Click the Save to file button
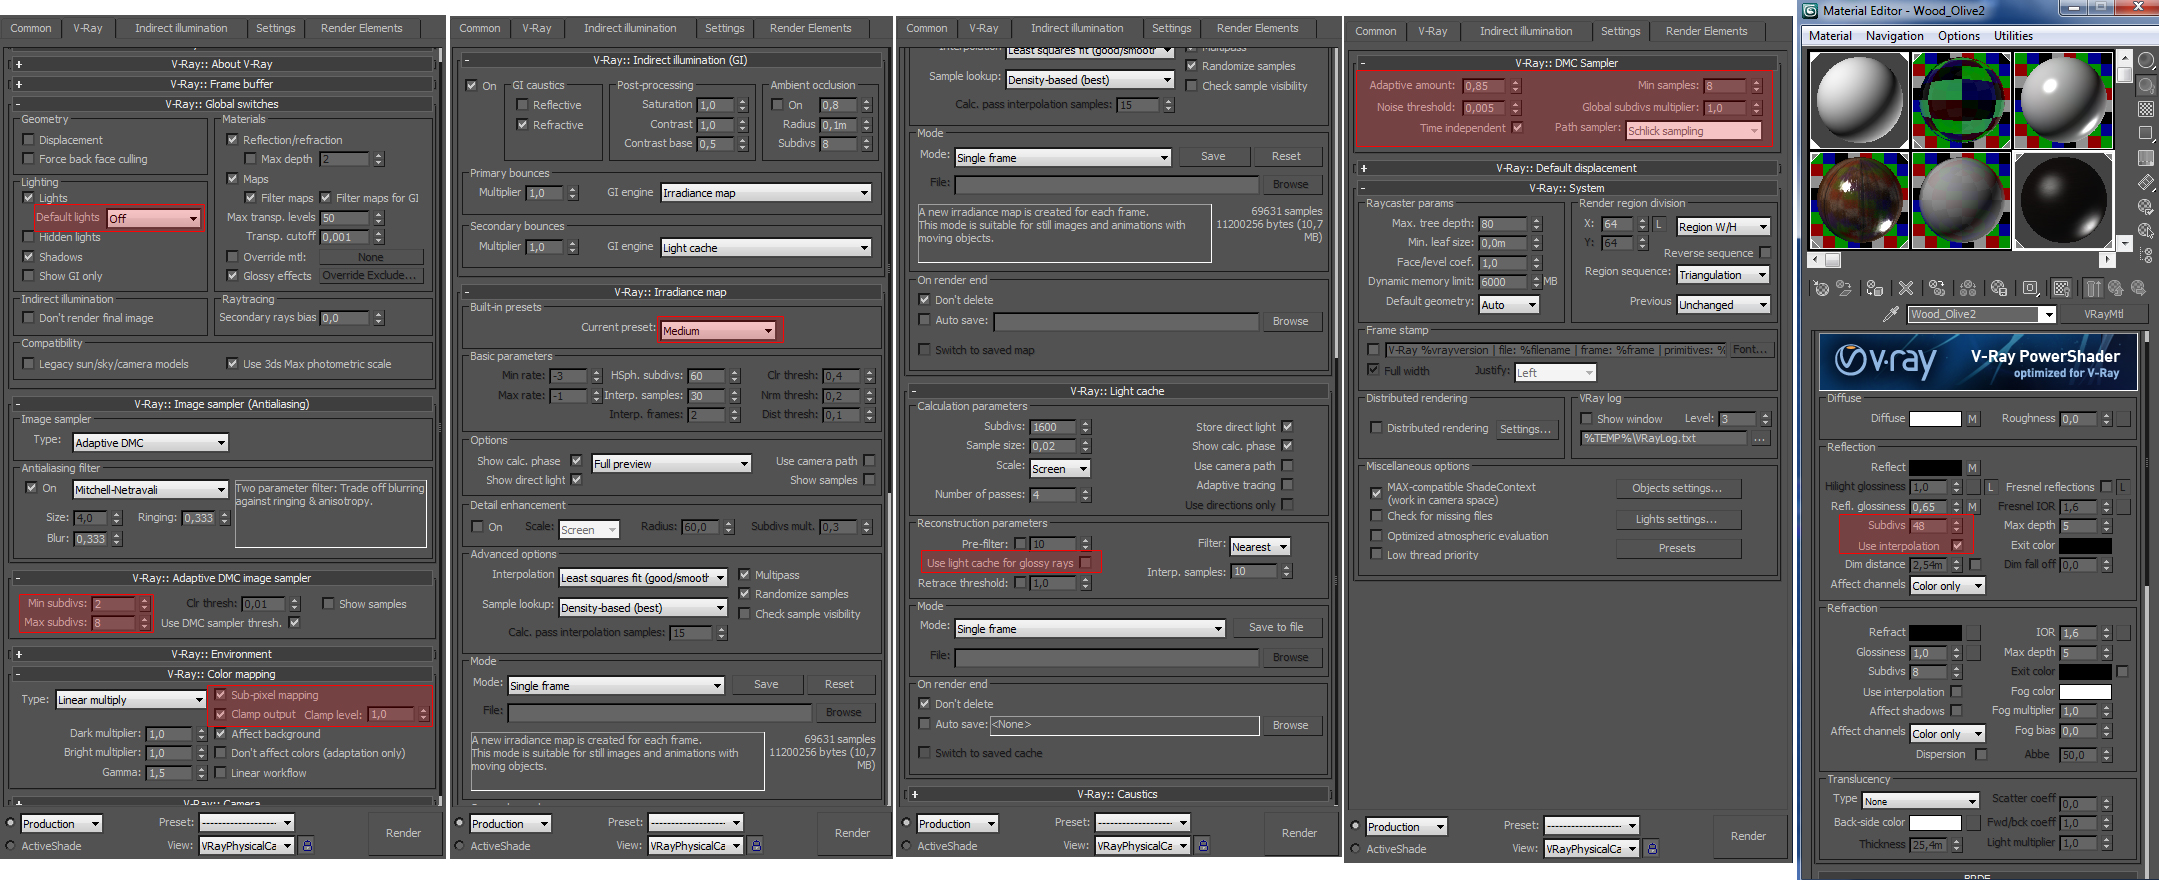The width and height of the screenshot is (2159, 880). click(1276, 628)
